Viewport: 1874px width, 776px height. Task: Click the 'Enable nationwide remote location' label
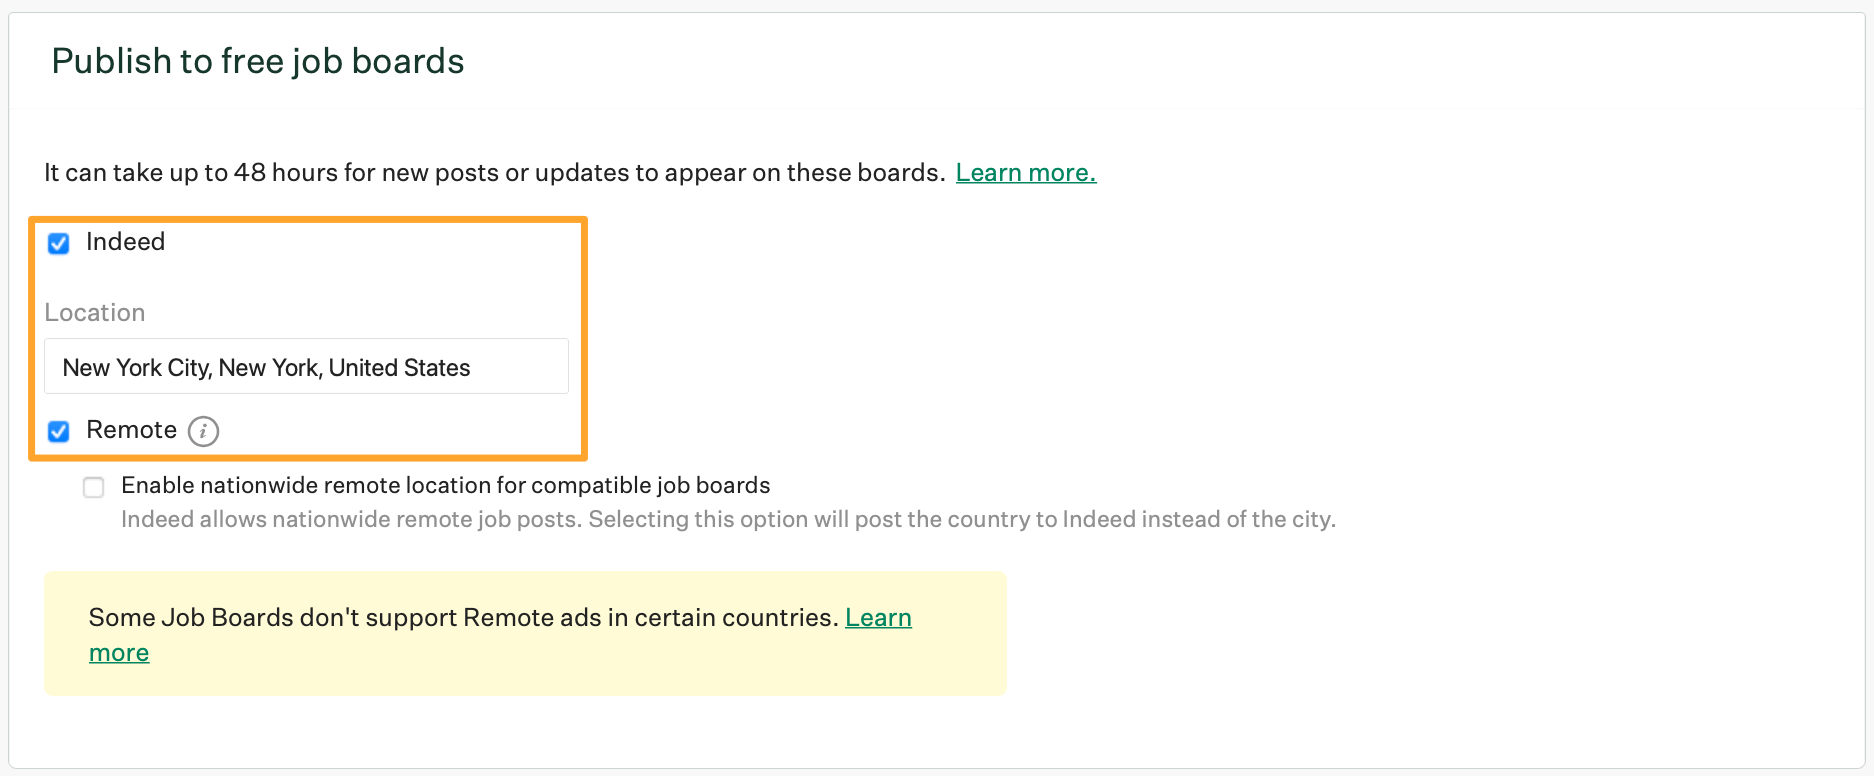point(445,485)
